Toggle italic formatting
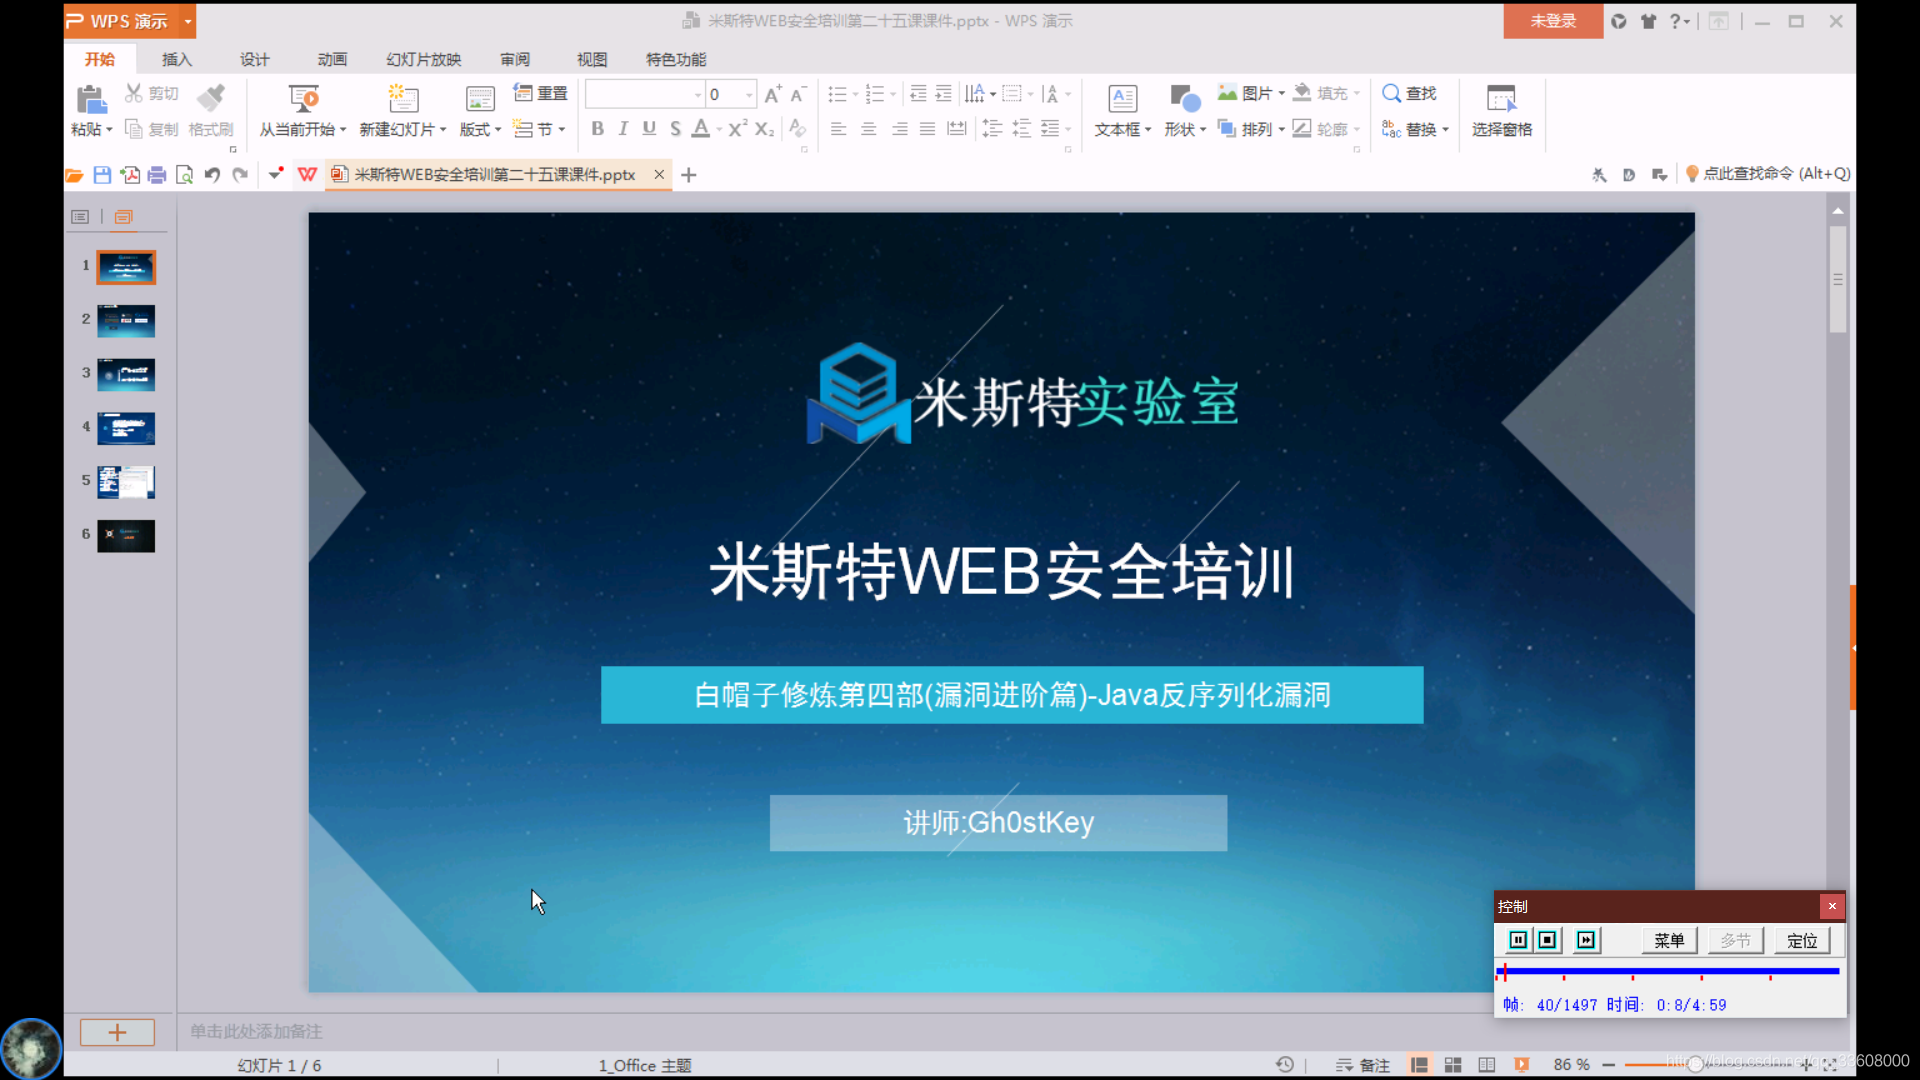This screenshot has width=1920, height=1080. [622, 128]
